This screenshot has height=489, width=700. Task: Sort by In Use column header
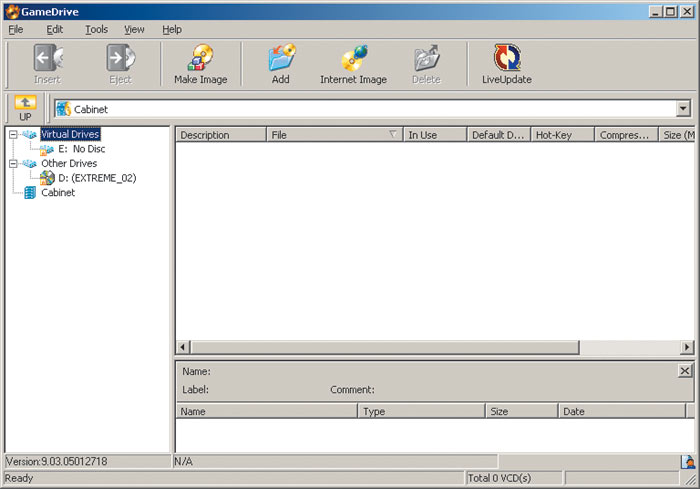(x=435, y=134)
